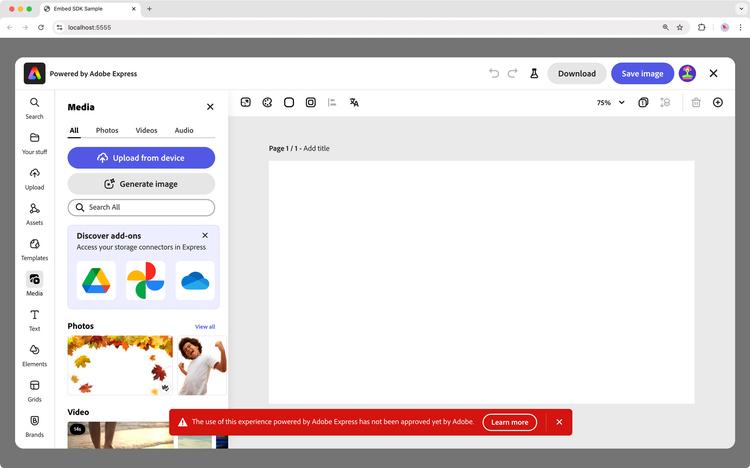Open the Text panel
The image size is (750, 468).
[34, 321]
